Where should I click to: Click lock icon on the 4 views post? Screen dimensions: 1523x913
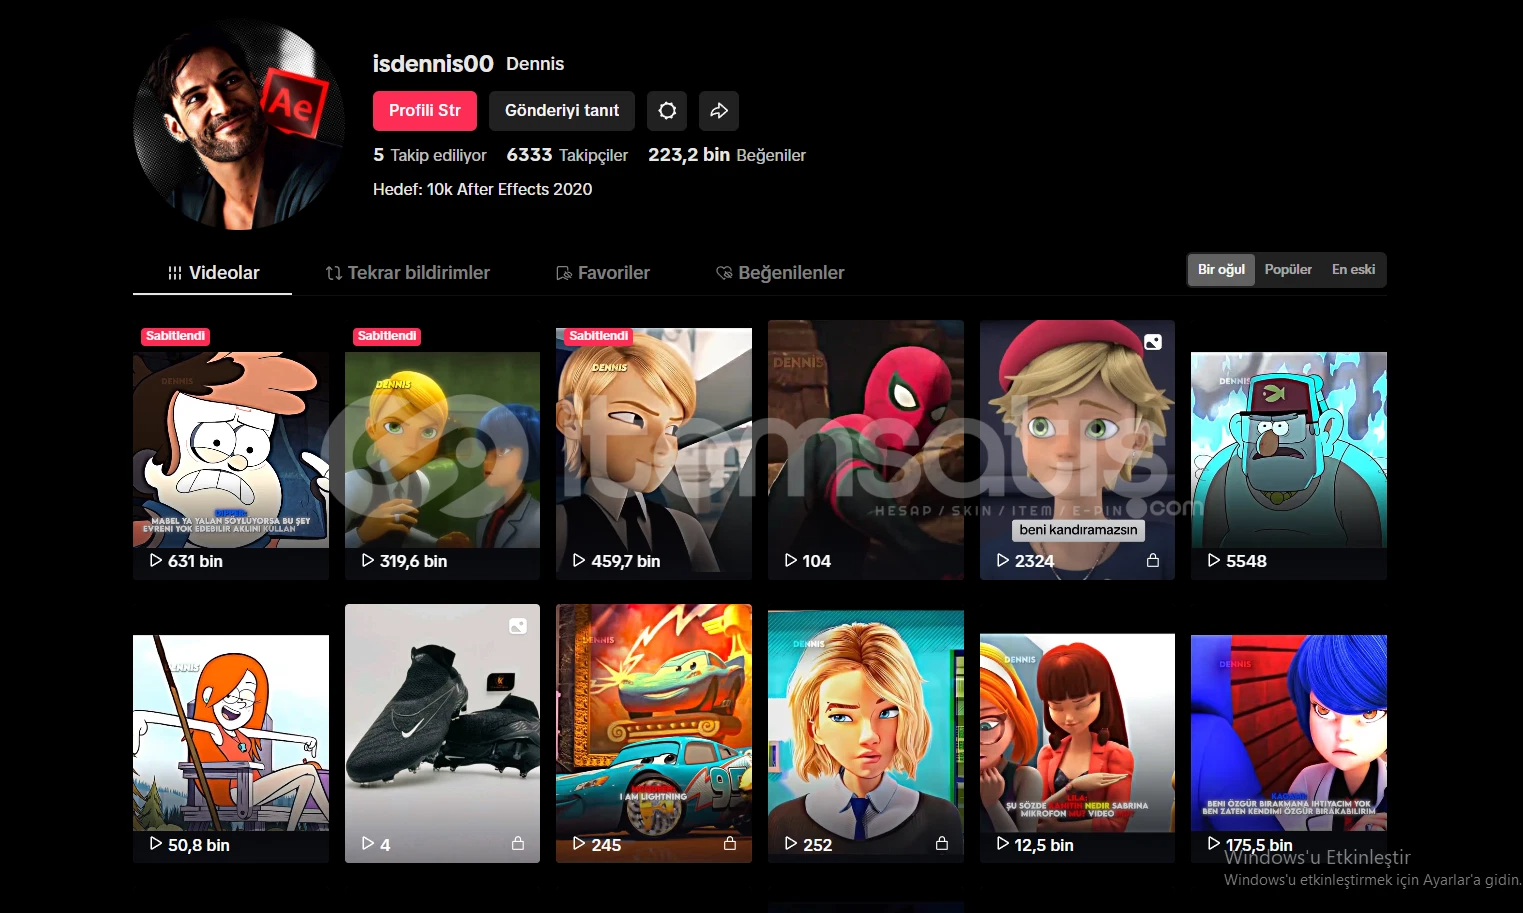[518, 844]
